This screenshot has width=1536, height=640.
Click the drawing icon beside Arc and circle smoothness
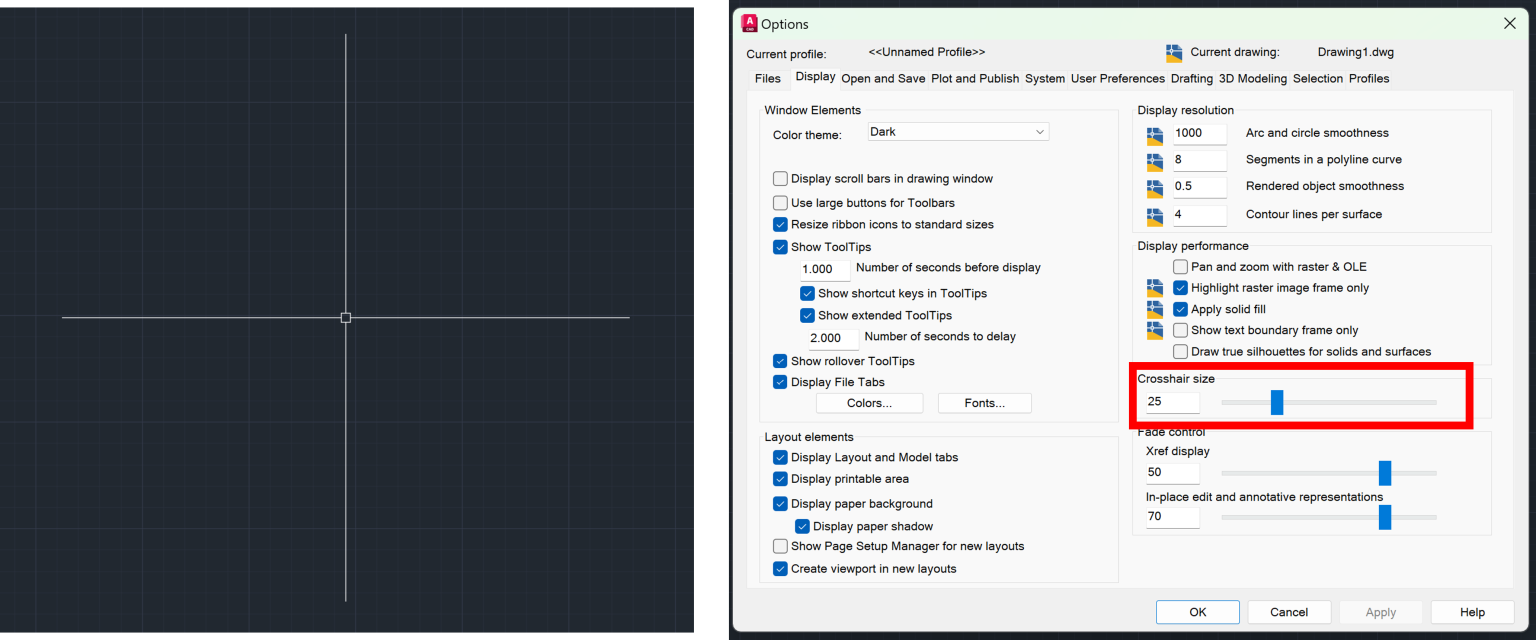[x=1153, y=133]
